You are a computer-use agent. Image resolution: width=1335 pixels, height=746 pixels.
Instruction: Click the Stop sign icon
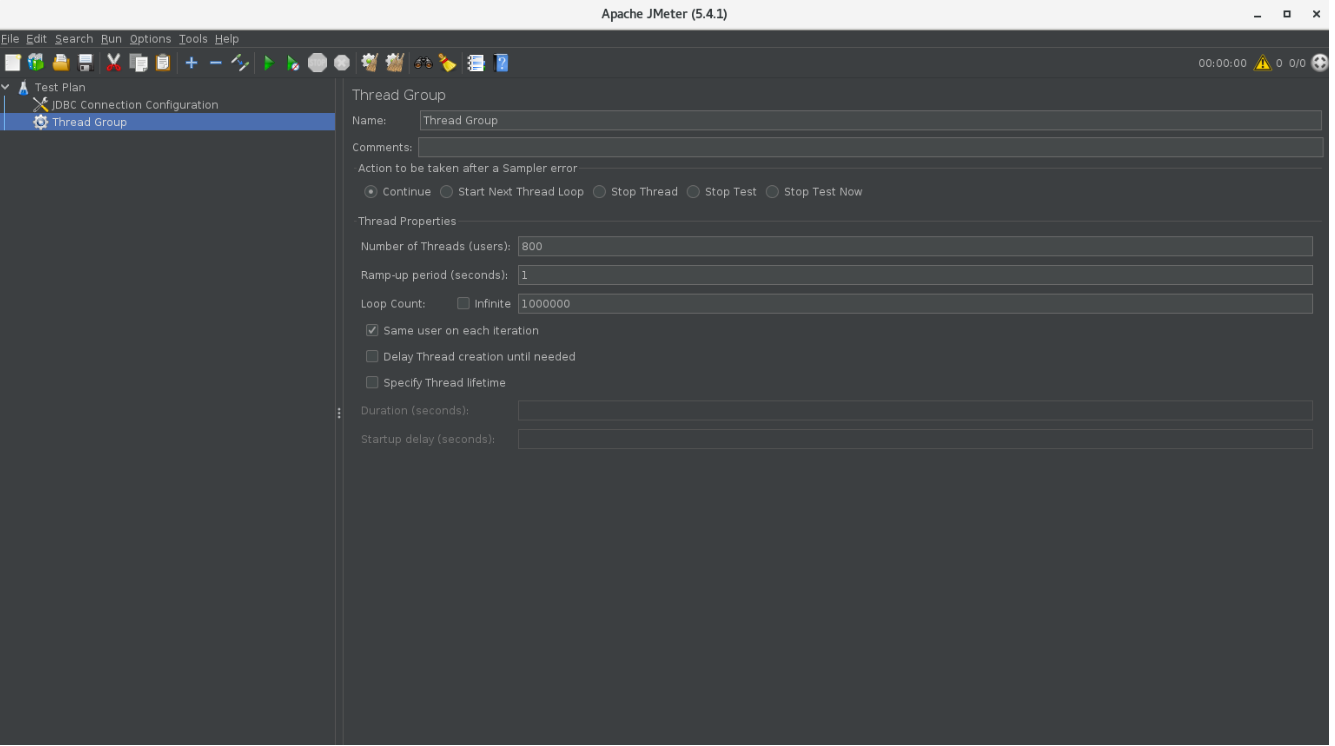pyautogui.click(x=317, y=63)
